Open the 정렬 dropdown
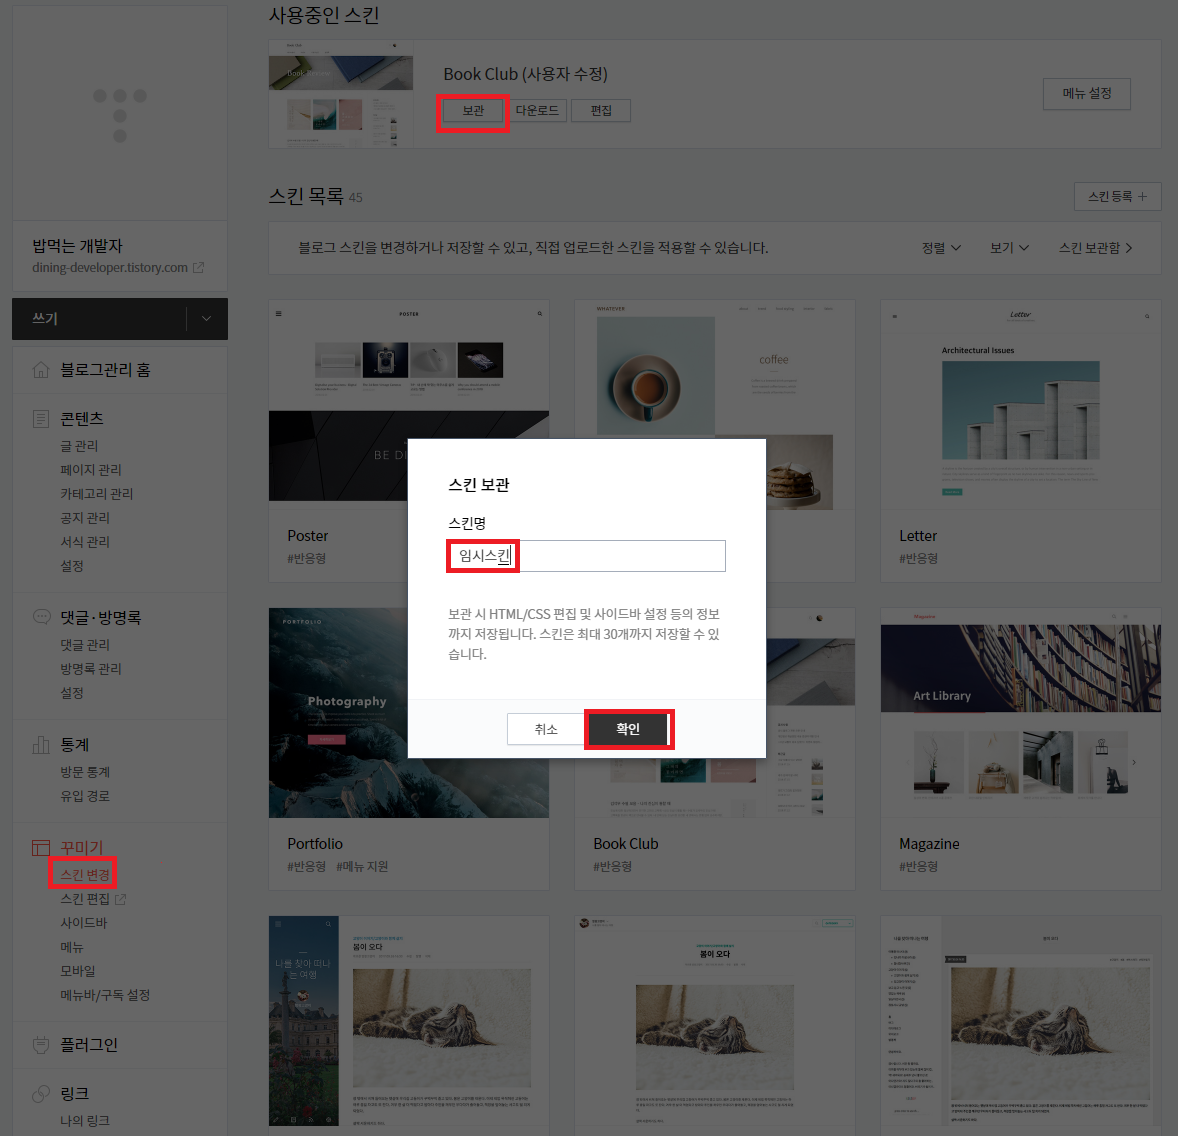Viewport: 1178px width, 1136px height. coord(941,248)
